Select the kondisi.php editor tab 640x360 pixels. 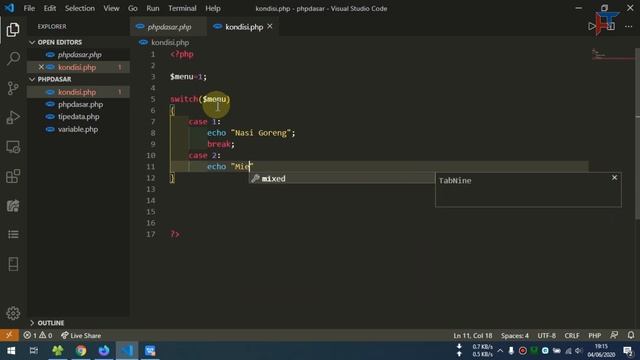tap(244, 27)
